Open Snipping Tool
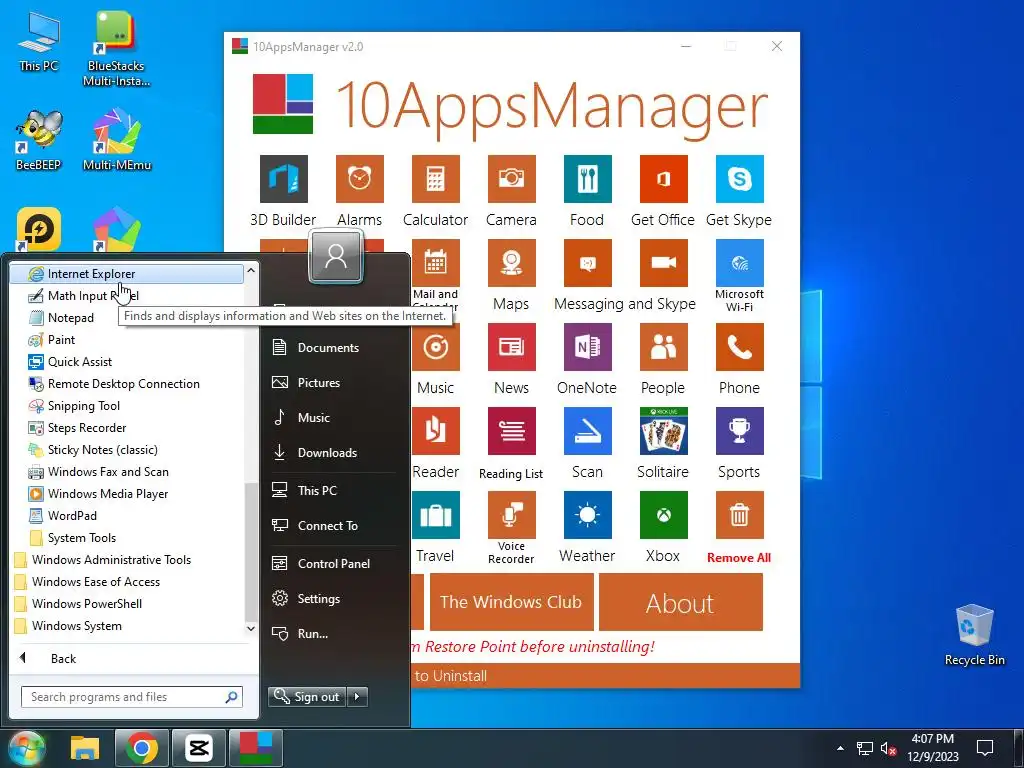 (x=127, y=406)
